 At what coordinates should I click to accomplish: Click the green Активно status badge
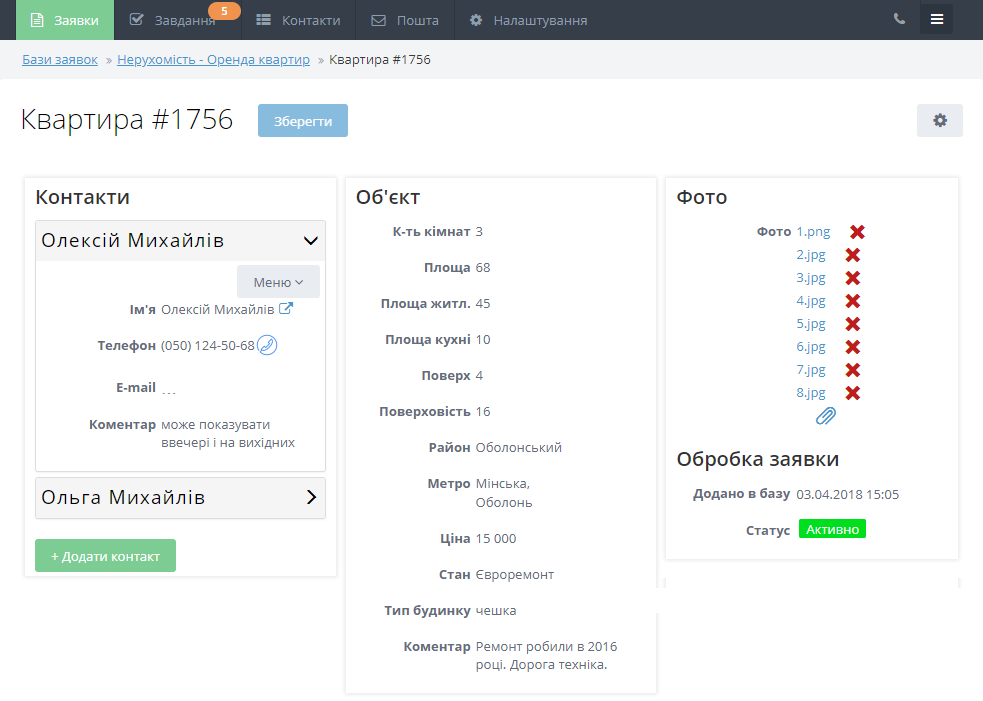pos(832,529)
